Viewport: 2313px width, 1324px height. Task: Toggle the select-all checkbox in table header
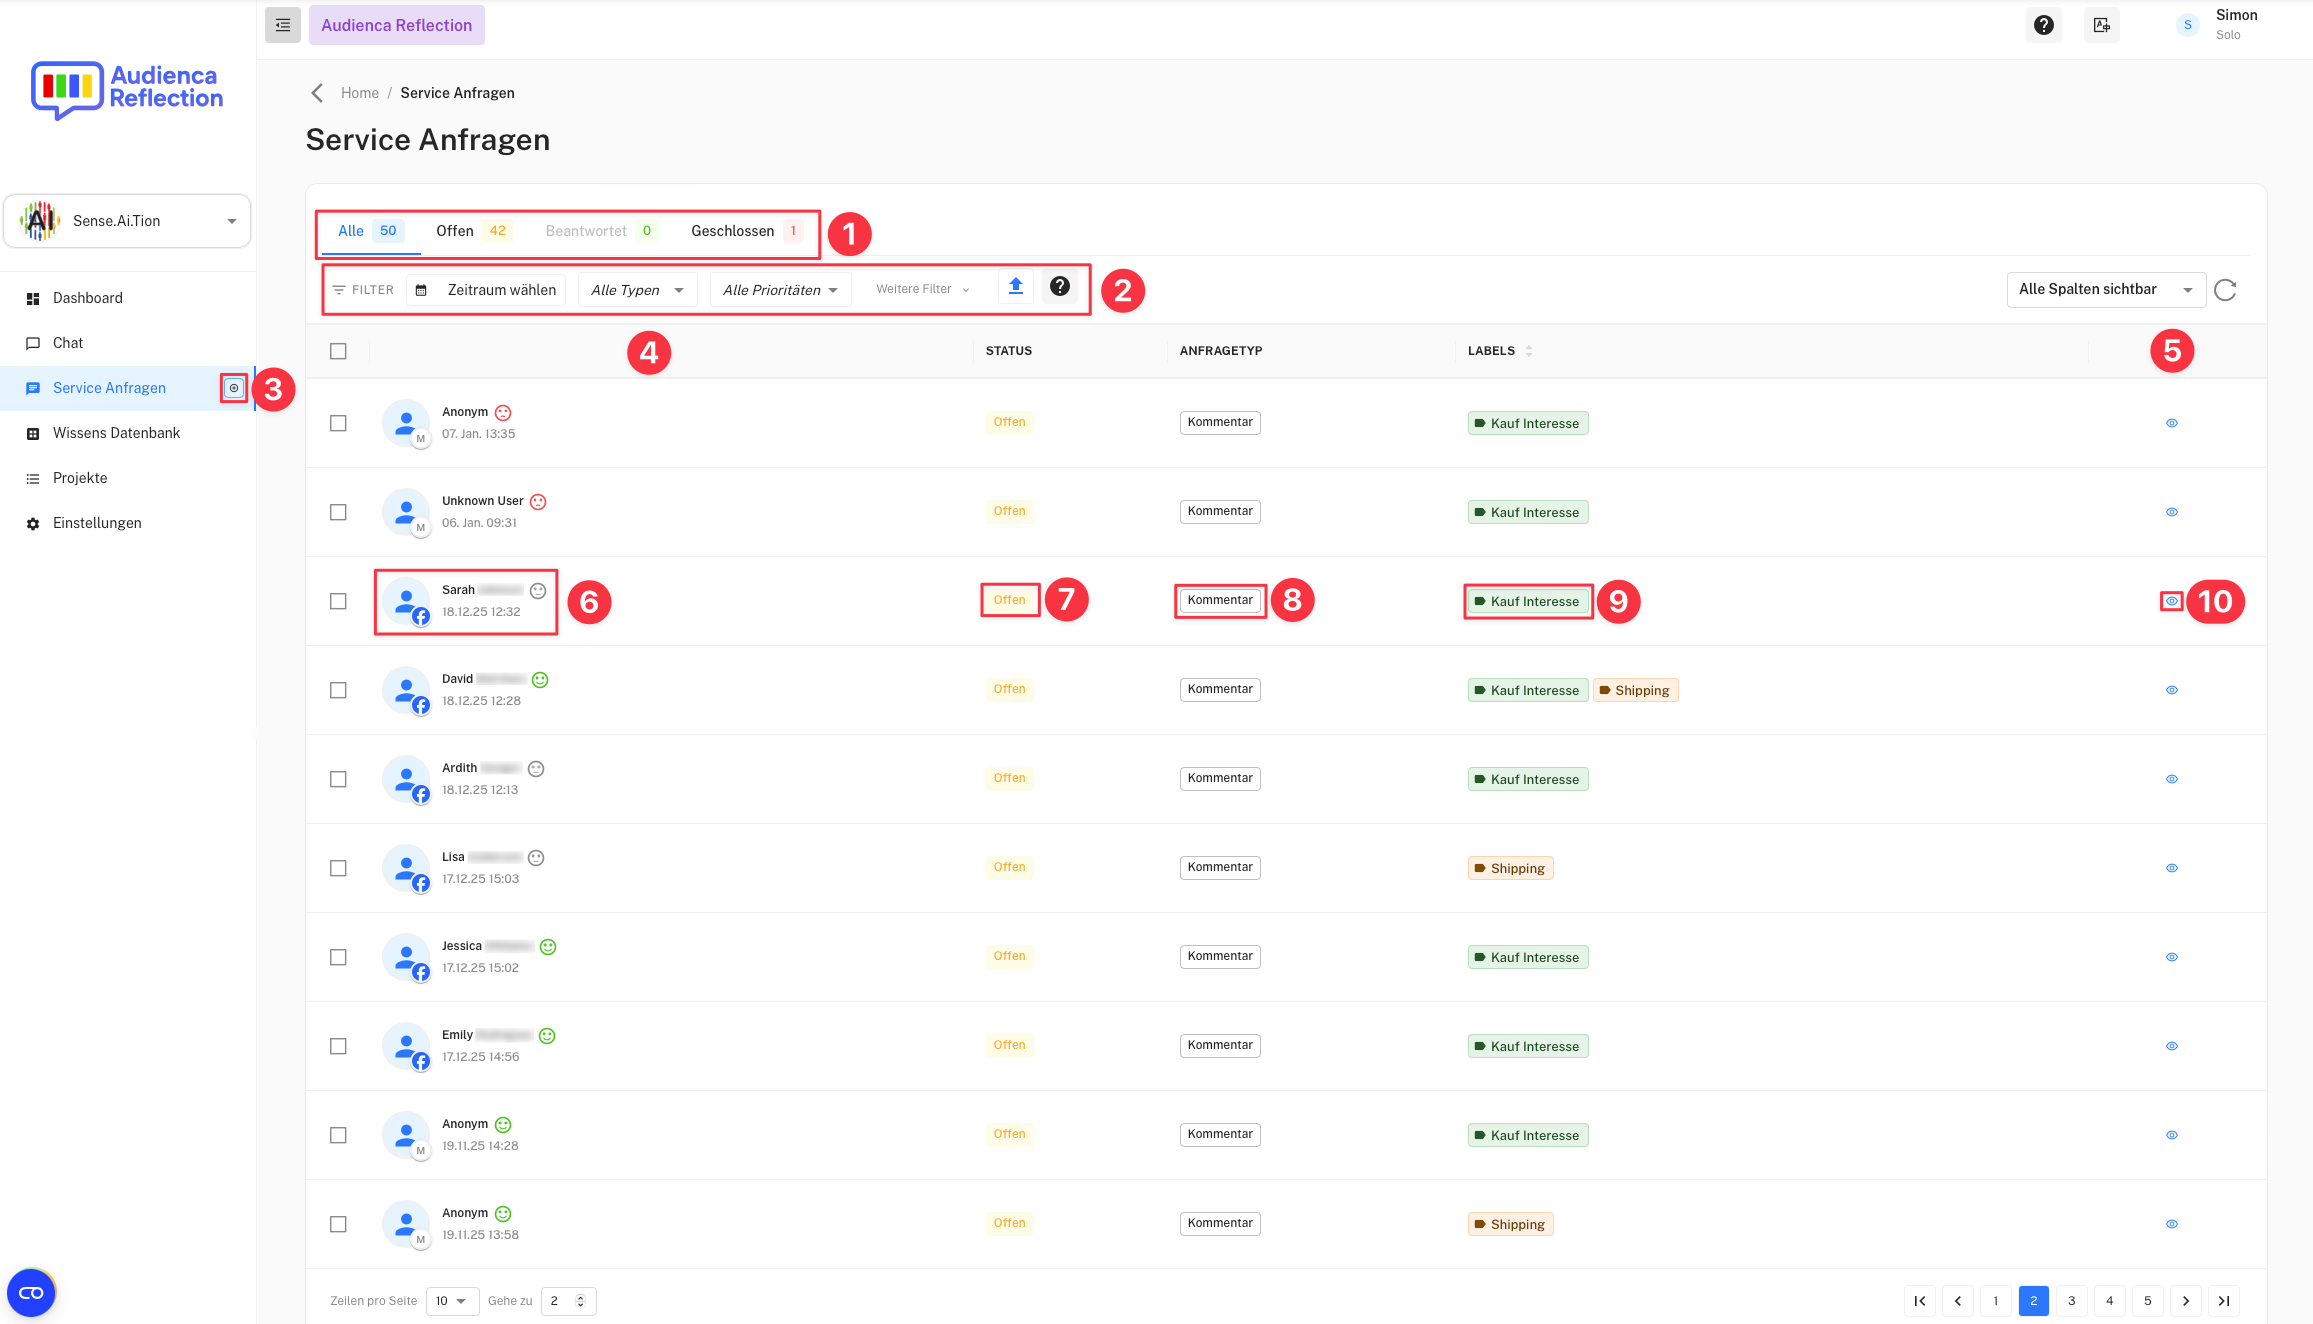[x=338, y=351]
